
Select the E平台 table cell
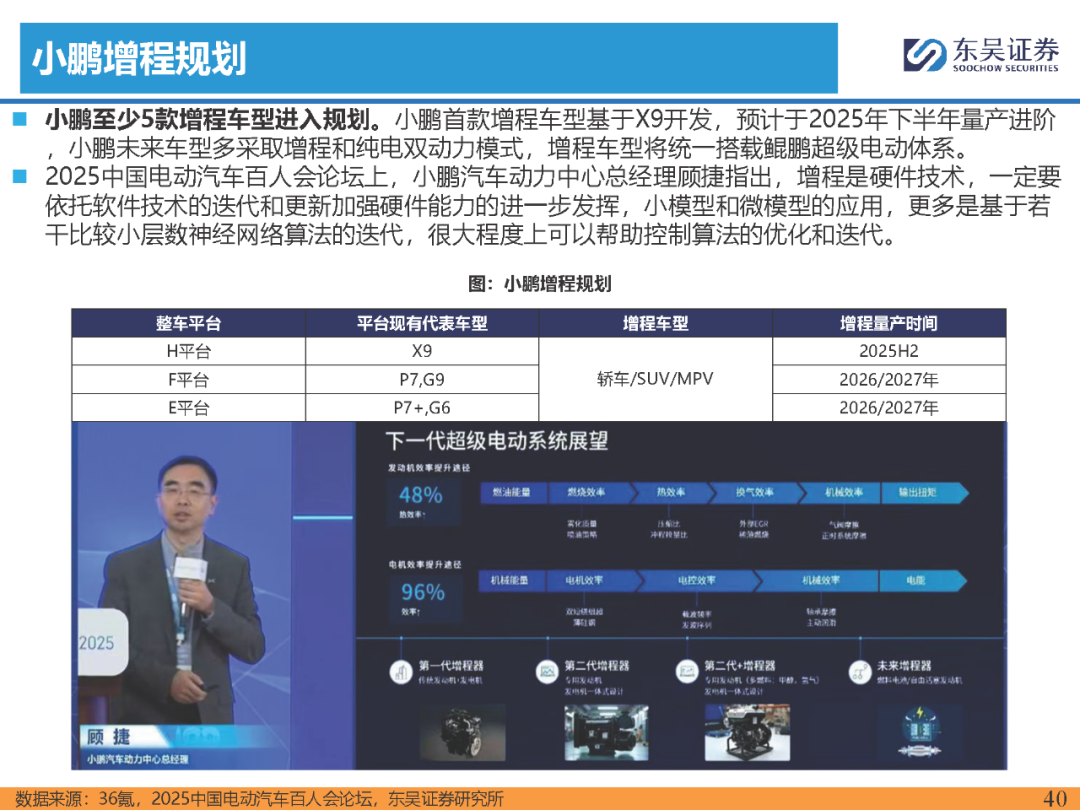pyautogui.click(x=188, y=408)
